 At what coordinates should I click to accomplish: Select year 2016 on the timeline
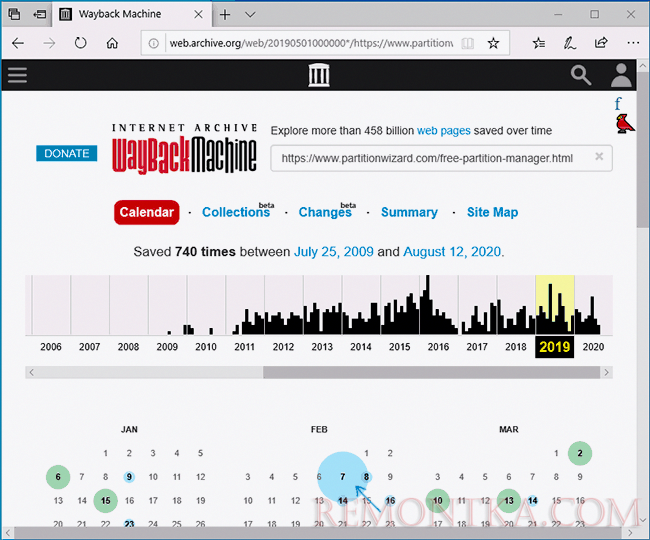pos(438,346)
